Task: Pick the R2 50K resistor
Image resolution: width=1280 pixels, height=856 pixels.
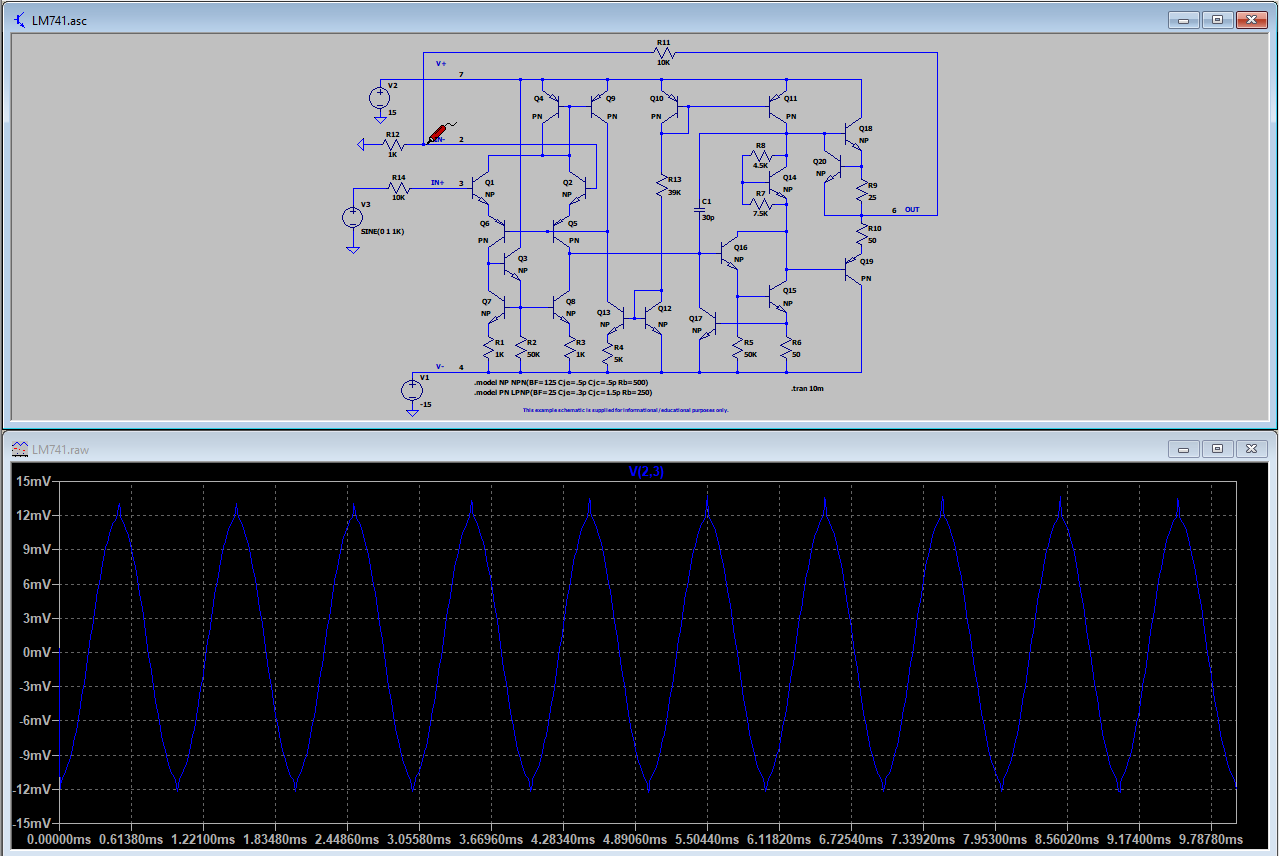Action: (x=520, y=347)
